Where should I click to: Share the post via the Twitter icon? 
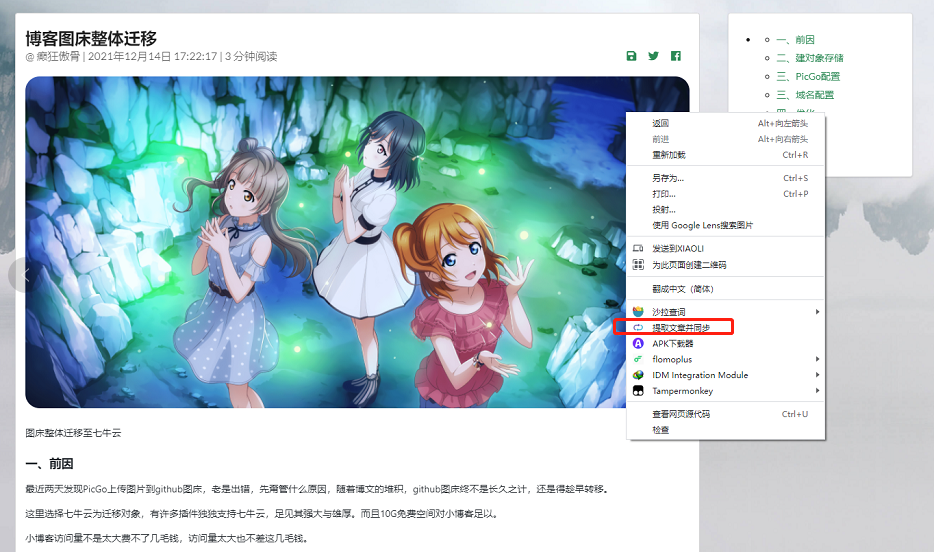point(653,56)
